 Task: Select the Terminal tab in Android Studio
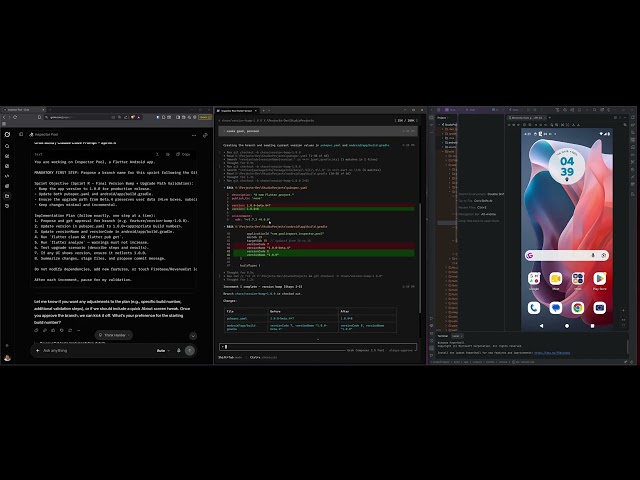[x=443, y=336]
